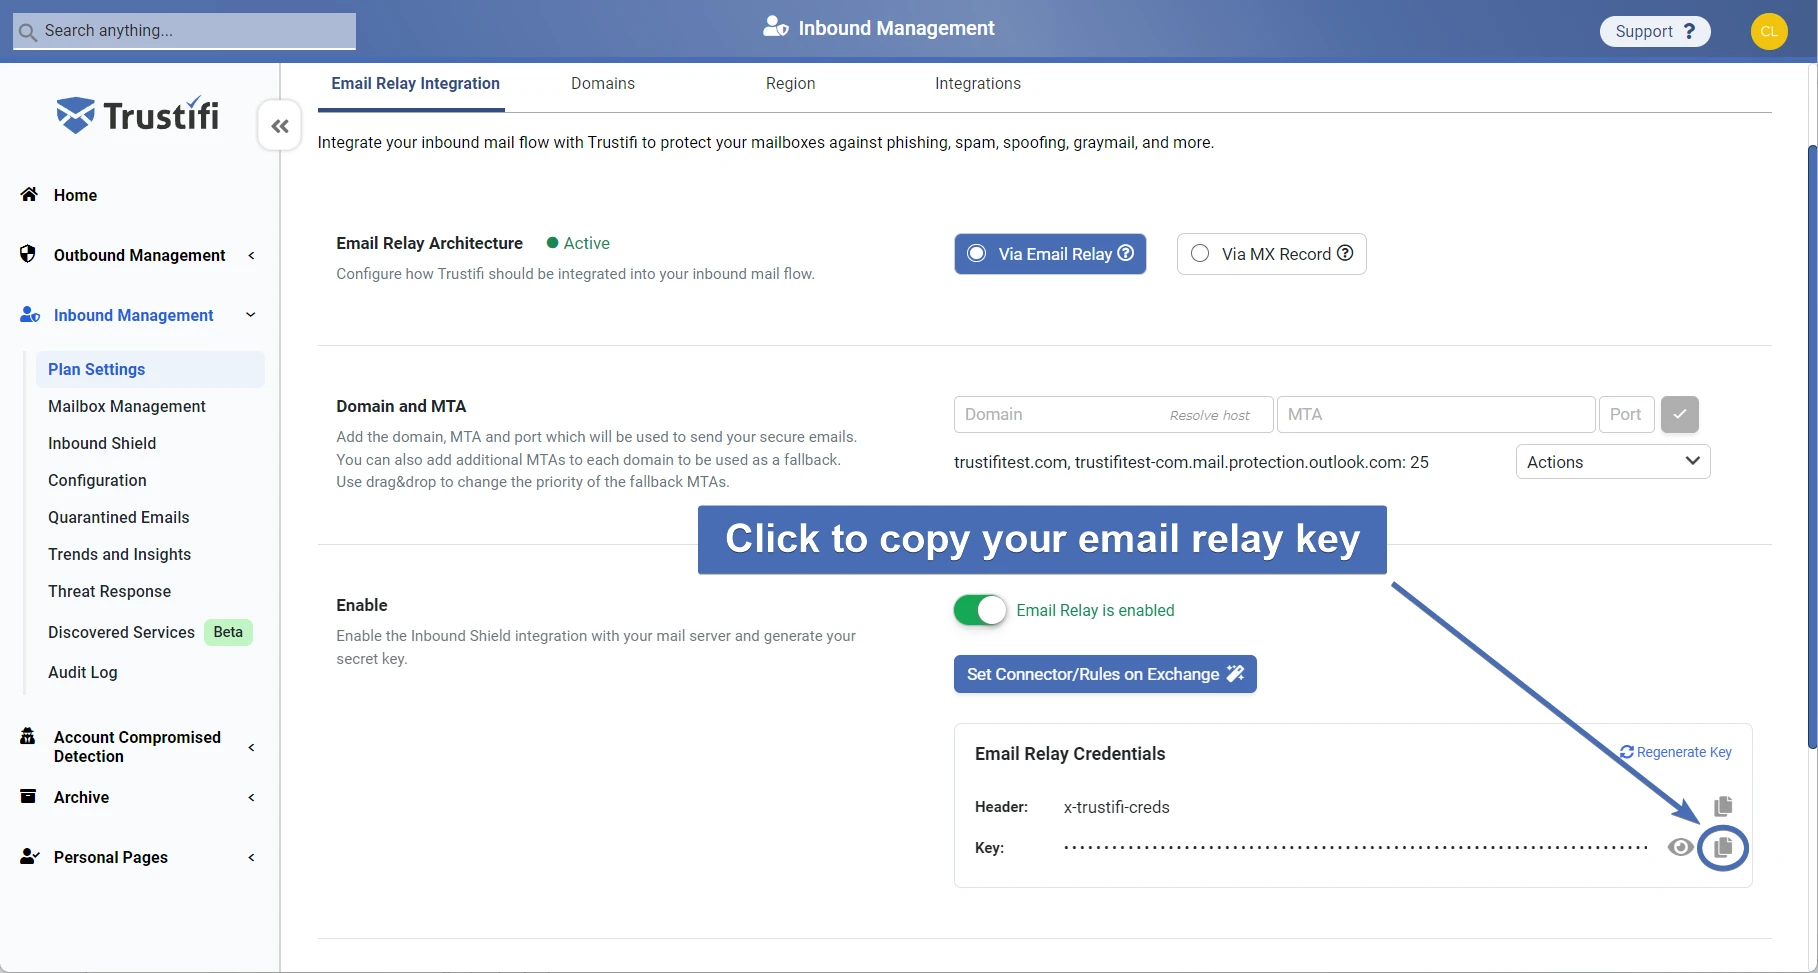Viewport: 1818px width, 973px height.
Task: Confirm domain entry with checkmark button
Action: (1679, 414)
